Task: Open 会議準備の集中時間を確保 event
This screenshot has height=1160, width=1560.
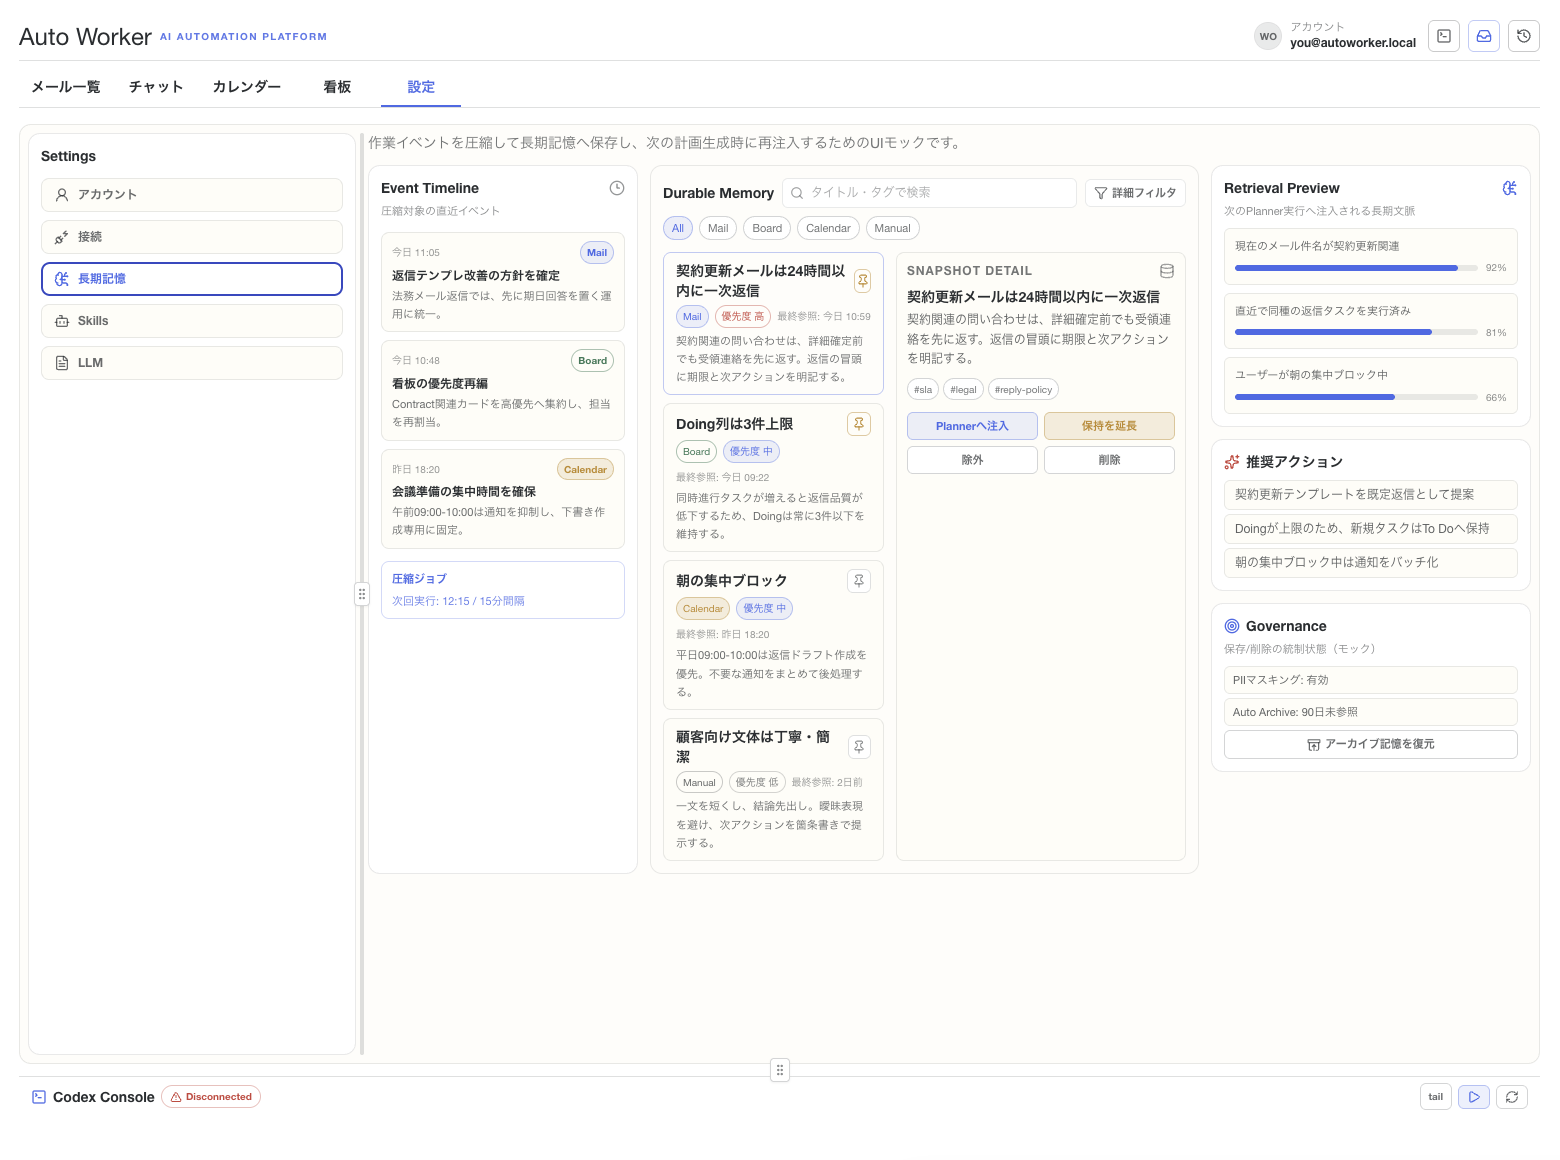Action: point(503,499)
